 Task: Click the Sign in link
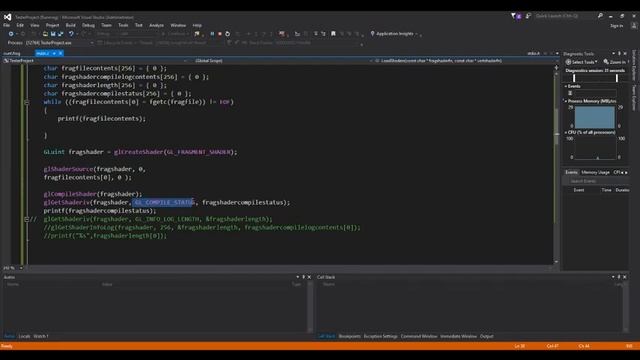click(616, 26)
